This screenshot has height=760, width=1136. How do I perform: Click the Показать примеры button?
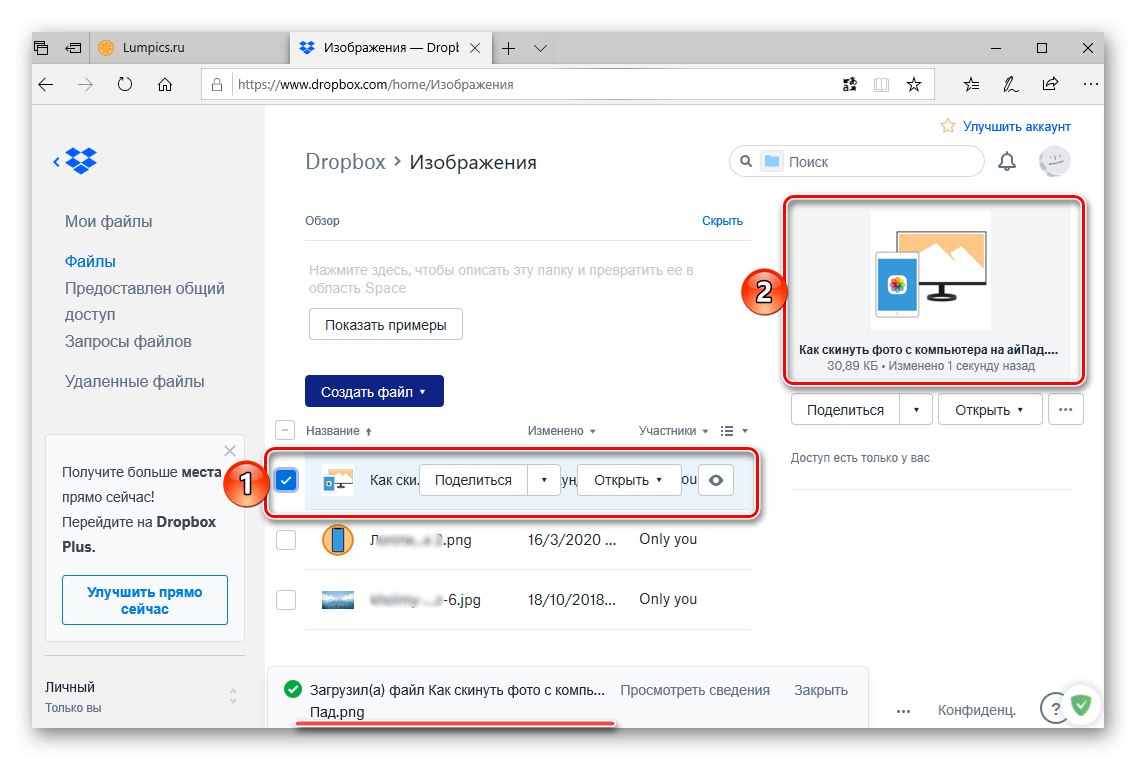pyautogui.click(x=385, y=325)
